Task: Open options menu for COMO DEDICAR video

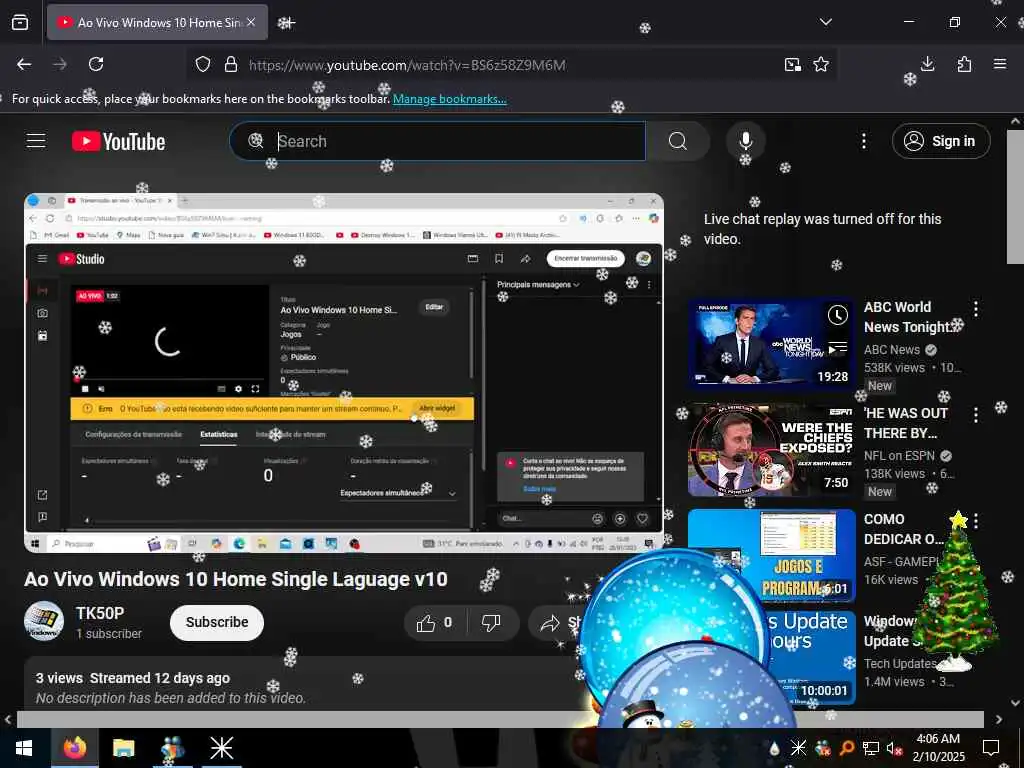Action: (976, 520)
